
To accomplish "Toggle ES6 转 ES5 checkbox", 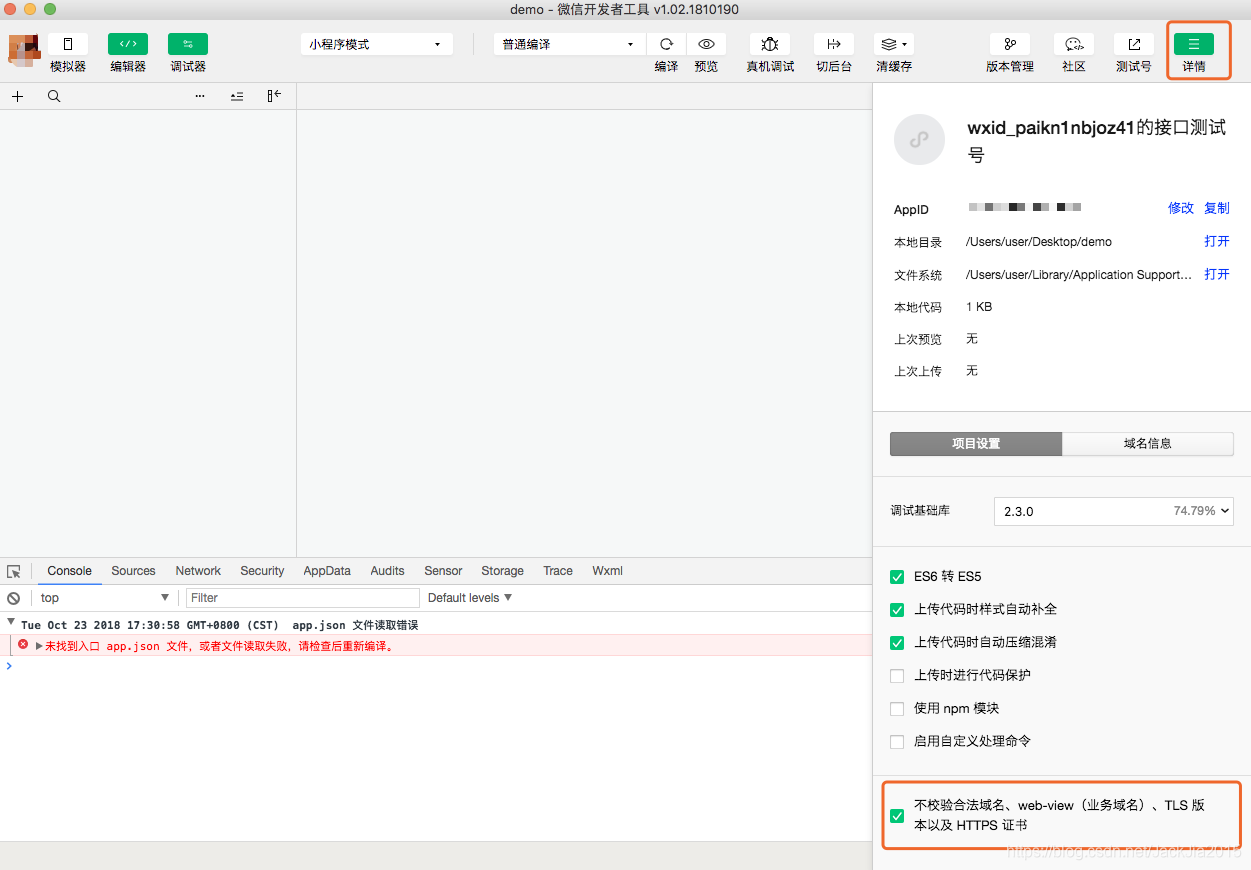I will point(897,577).
